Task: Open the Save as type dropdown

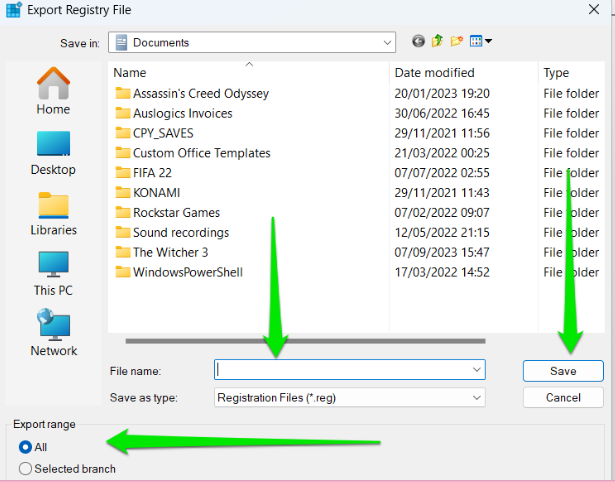Action: 349,397
